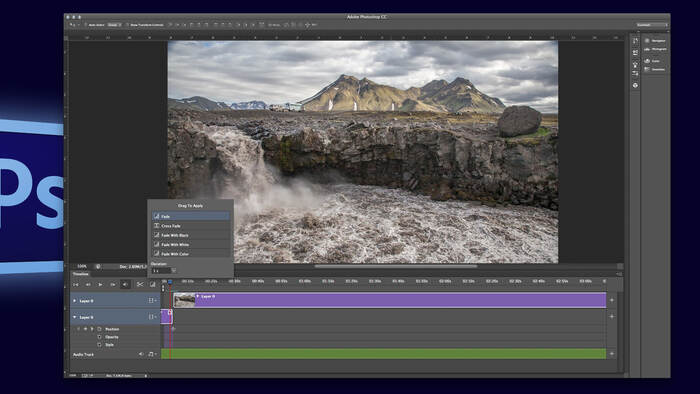The width and height of the screenshot is (700, 394).
Task: Go to next Position keyframe
Action: point(92,329)
